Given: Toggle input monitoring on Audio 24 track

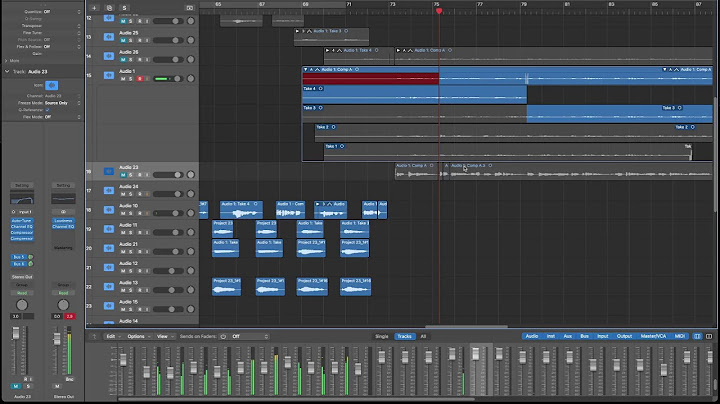Looking at the screenshot, I should point(147,194).
